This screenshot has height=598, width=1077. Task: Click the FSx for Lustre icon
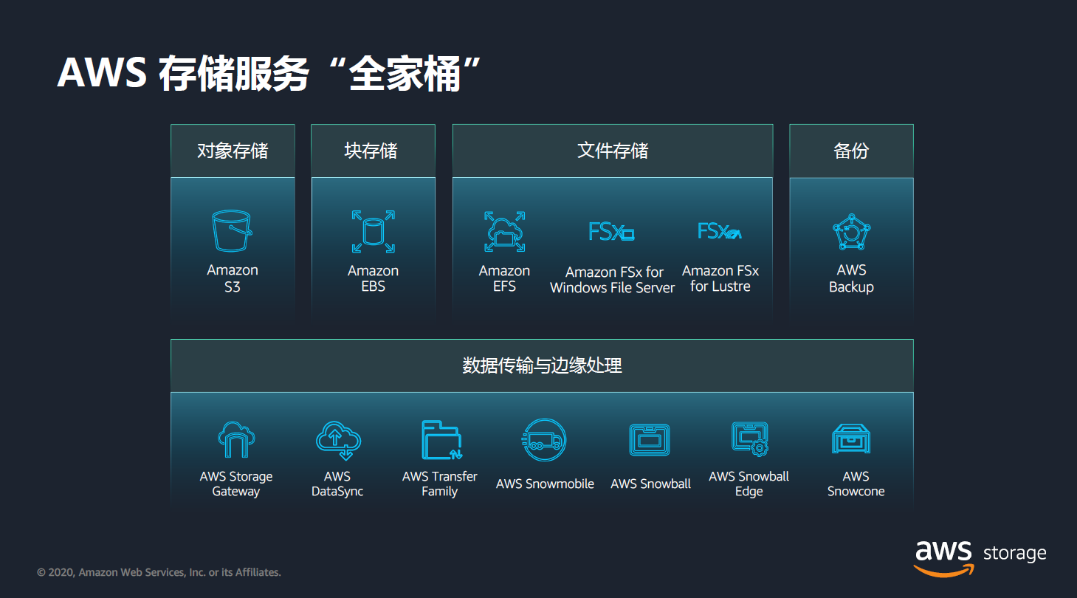719,231
